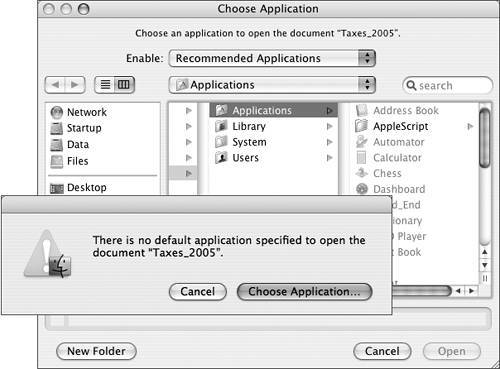The height and width of the screenshot is (369, 500).
Task: Expand the System folder arrow
Action: (x=329, y=142)
